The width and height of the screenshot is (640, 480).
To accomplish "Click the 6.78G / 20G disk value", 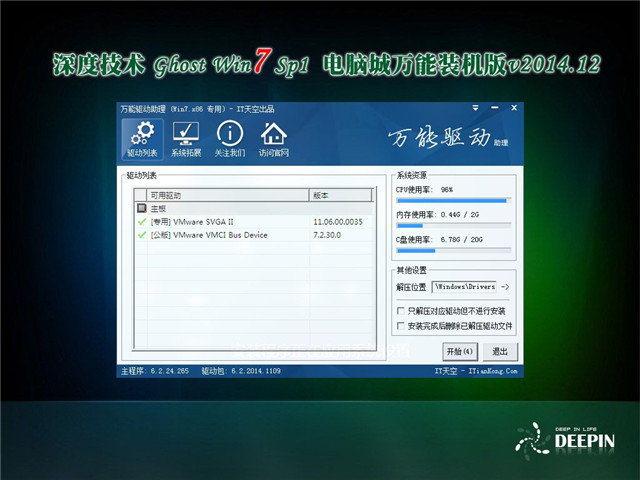I will (461, 239).
